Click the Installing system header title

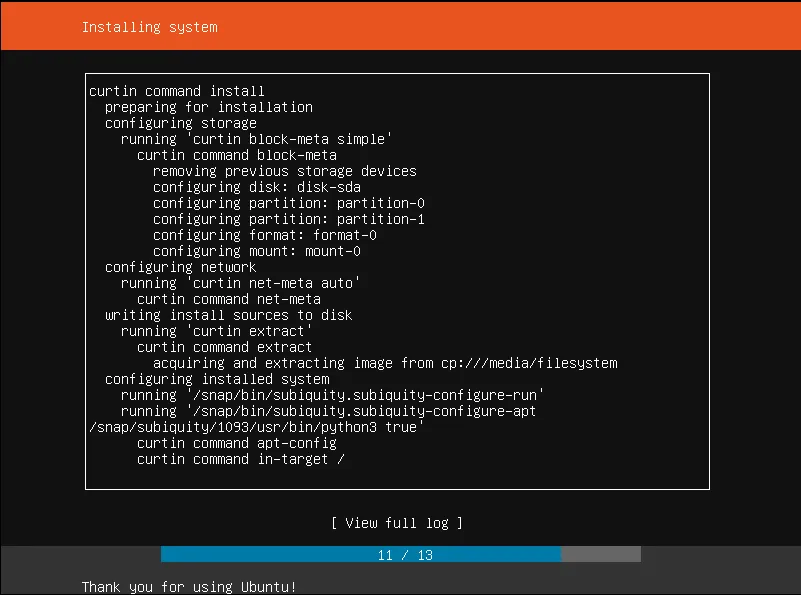coord(149,26)
